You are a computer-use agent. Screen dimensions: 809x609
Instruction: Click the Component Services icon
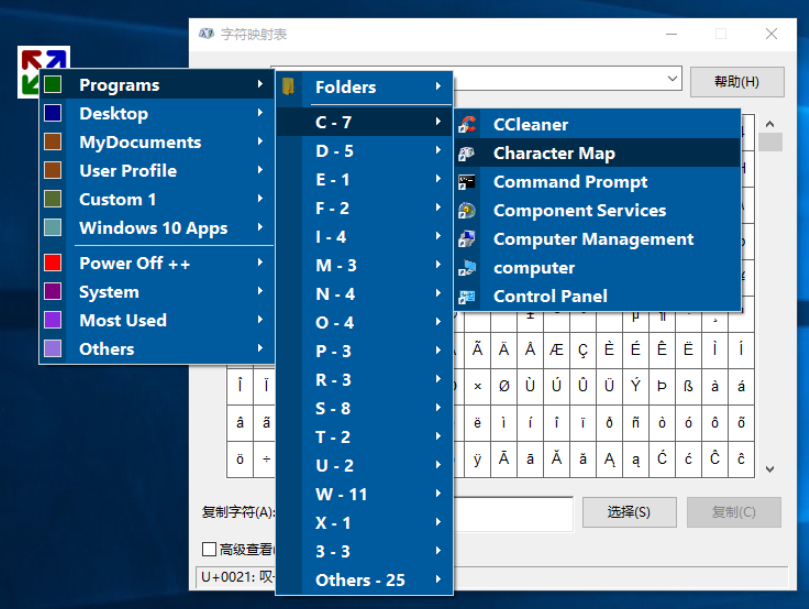pyautogui.click(x=467, y=211)
